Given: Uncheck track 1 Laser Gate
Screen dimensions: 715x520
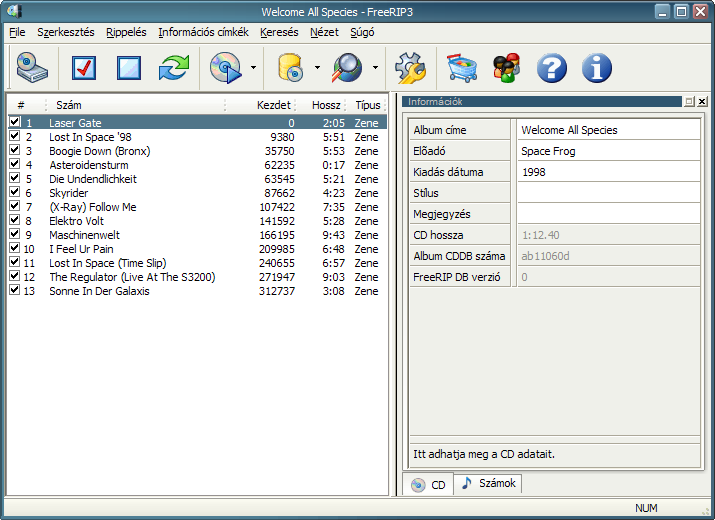Looking at the screenshot, I should [15, 122].
